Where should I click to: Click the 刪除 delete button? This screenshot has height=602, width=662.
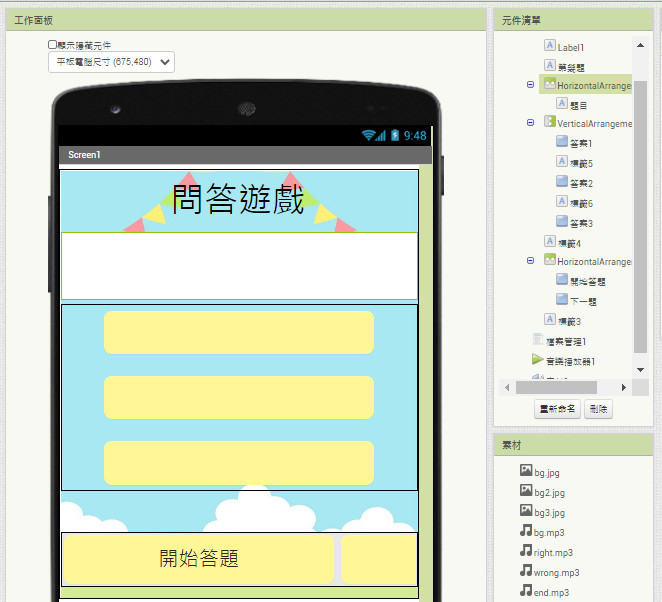(x=598, y=409)
